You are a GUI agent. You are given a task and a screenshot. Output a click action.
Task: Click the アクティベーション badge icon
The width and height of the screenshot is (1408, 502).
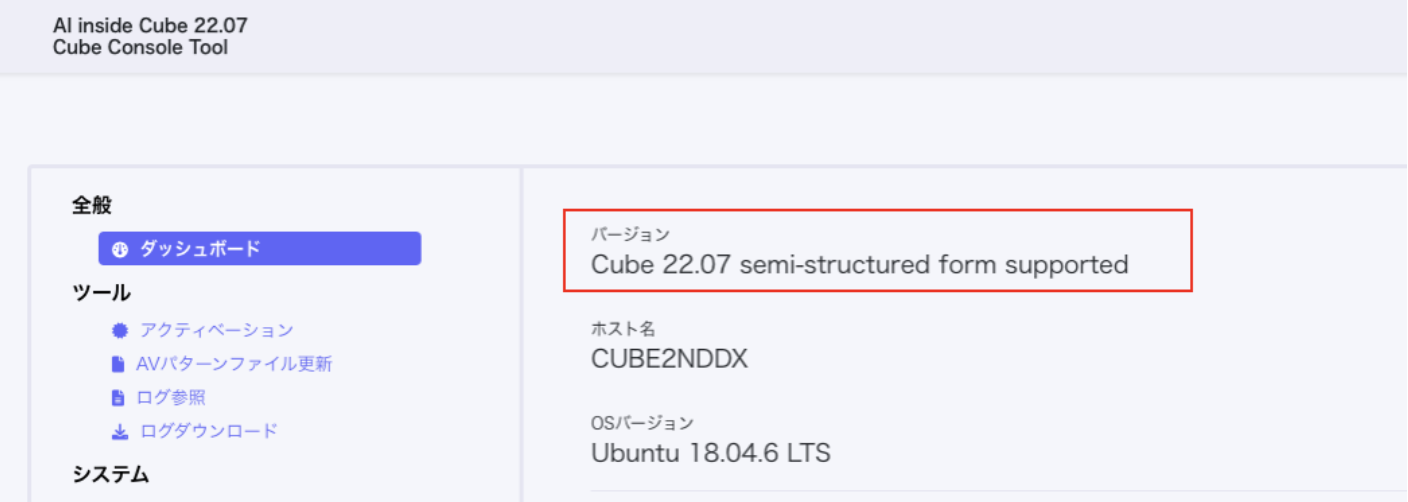coord(121,330)
